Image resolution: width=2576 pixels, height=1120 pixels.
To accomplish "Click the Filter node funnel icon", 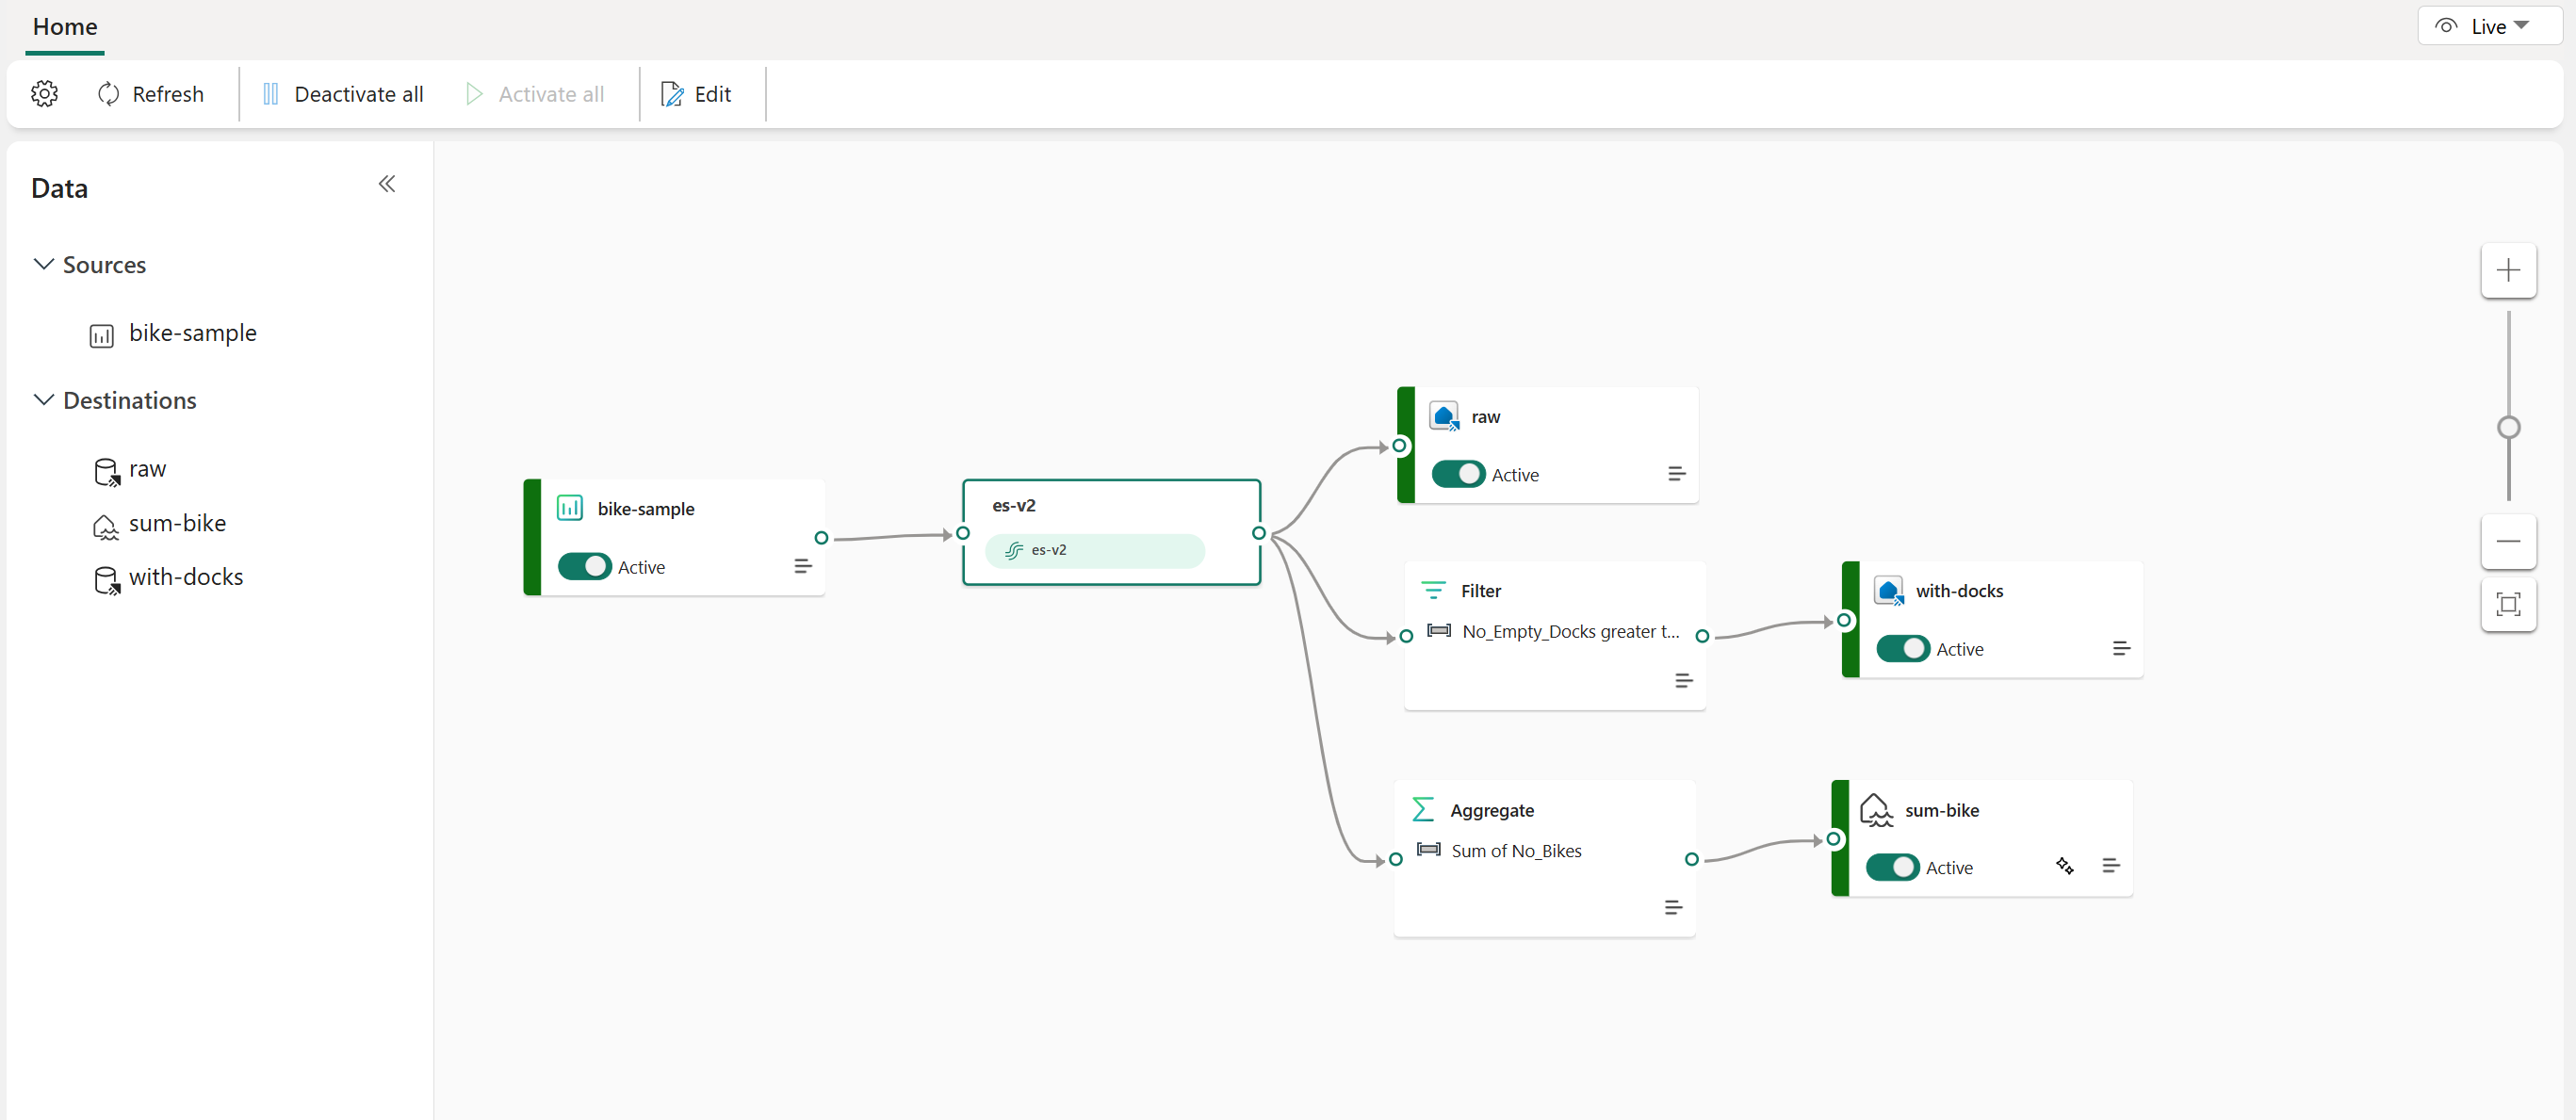I will 1431,590.
